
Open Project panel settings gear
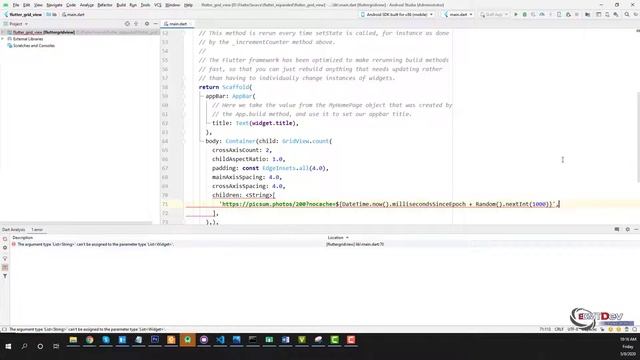pos(147,24)
